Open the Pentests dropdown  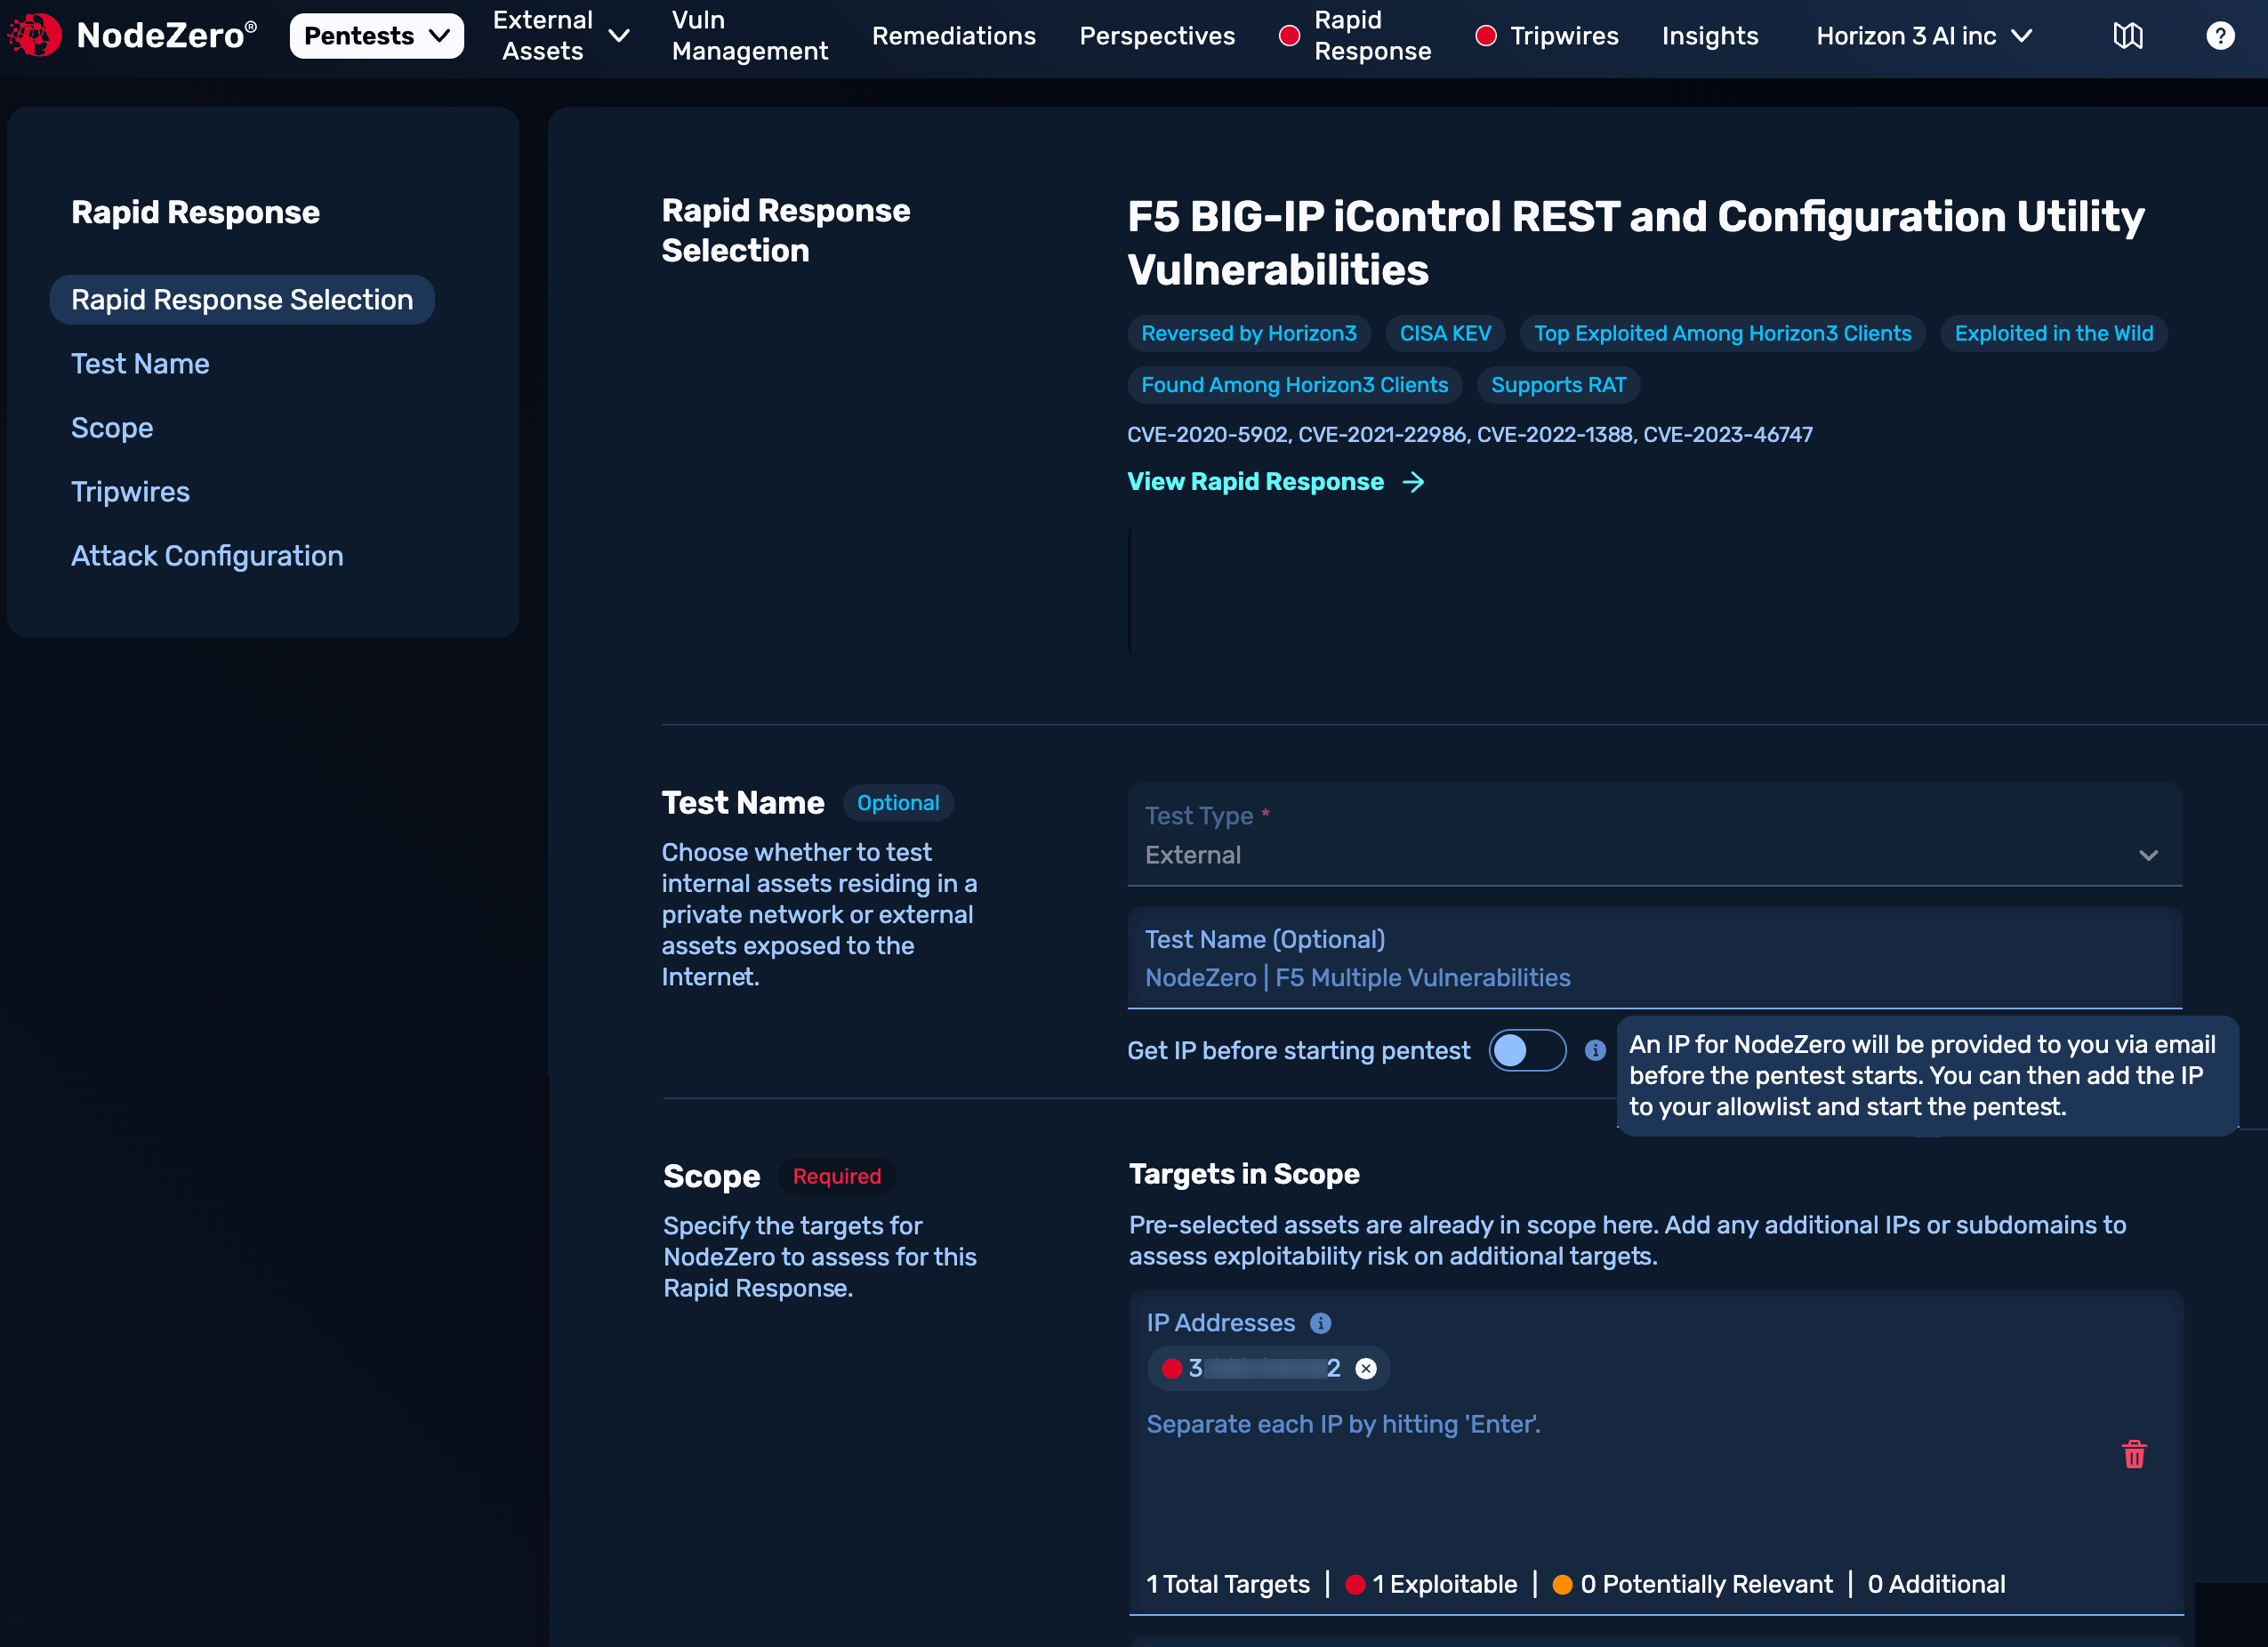point(376,36)
